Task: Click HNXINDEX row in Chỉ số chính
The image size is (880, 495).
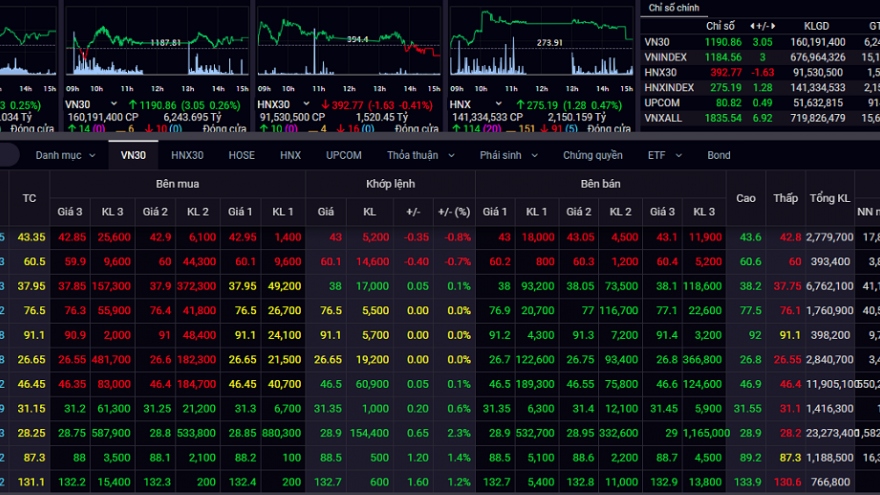Action: (760, 88)
